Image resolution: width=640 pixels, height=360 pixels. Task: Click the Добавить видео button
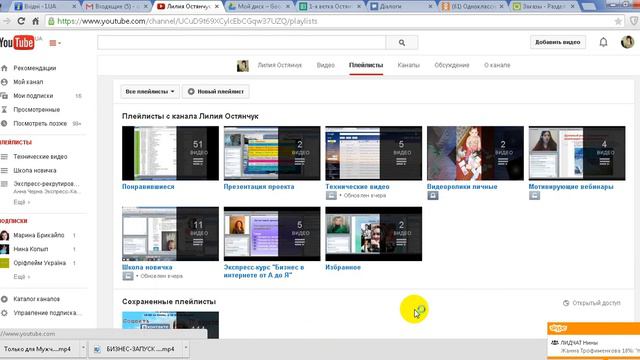[x=558, y=42]
